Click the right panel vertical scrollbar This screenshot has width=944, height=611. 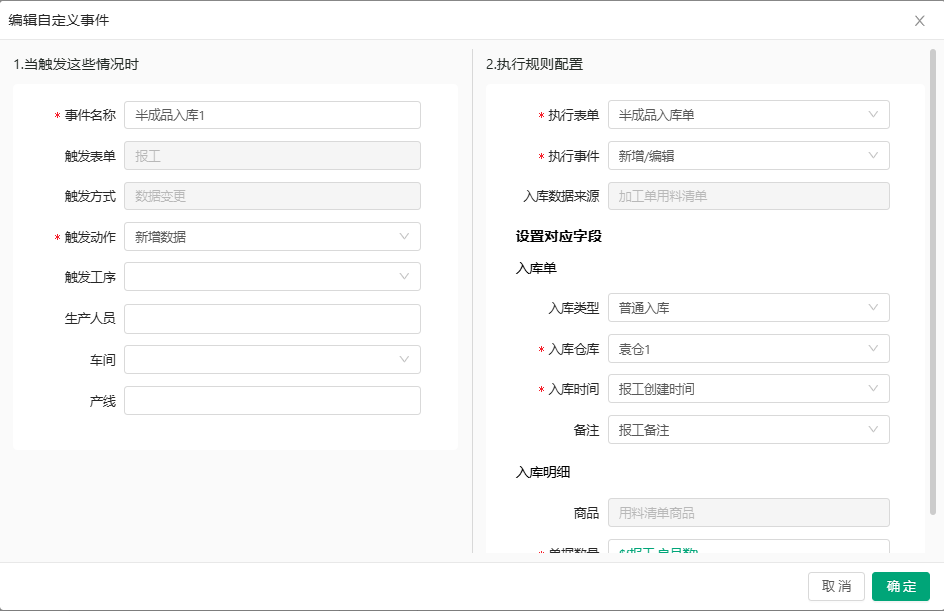pos(933,280)
